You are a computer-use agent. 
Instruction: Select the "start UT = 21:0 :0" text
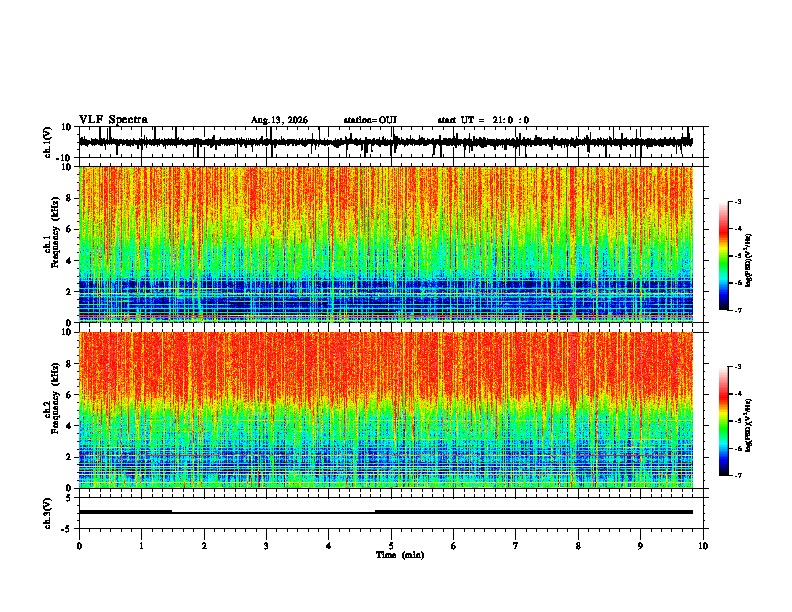[x=483, y=120]
